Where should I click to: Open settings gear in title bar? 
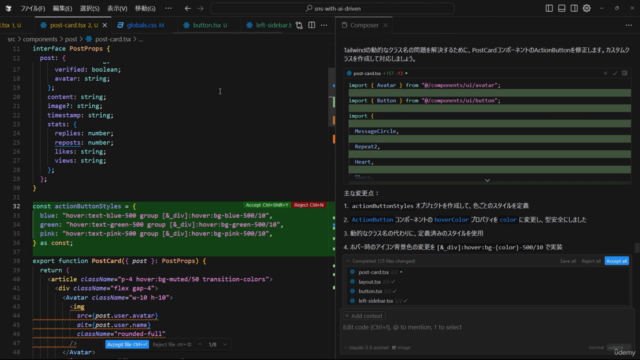(587, 8)
